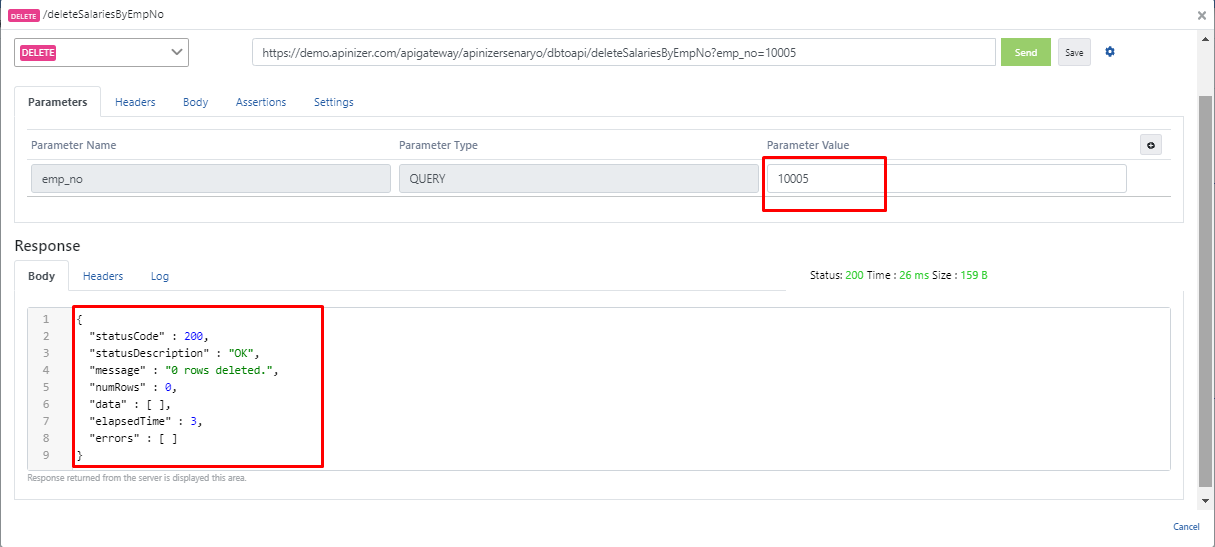Show the response Log tab

pyautogui.click(x=160, y=276)
